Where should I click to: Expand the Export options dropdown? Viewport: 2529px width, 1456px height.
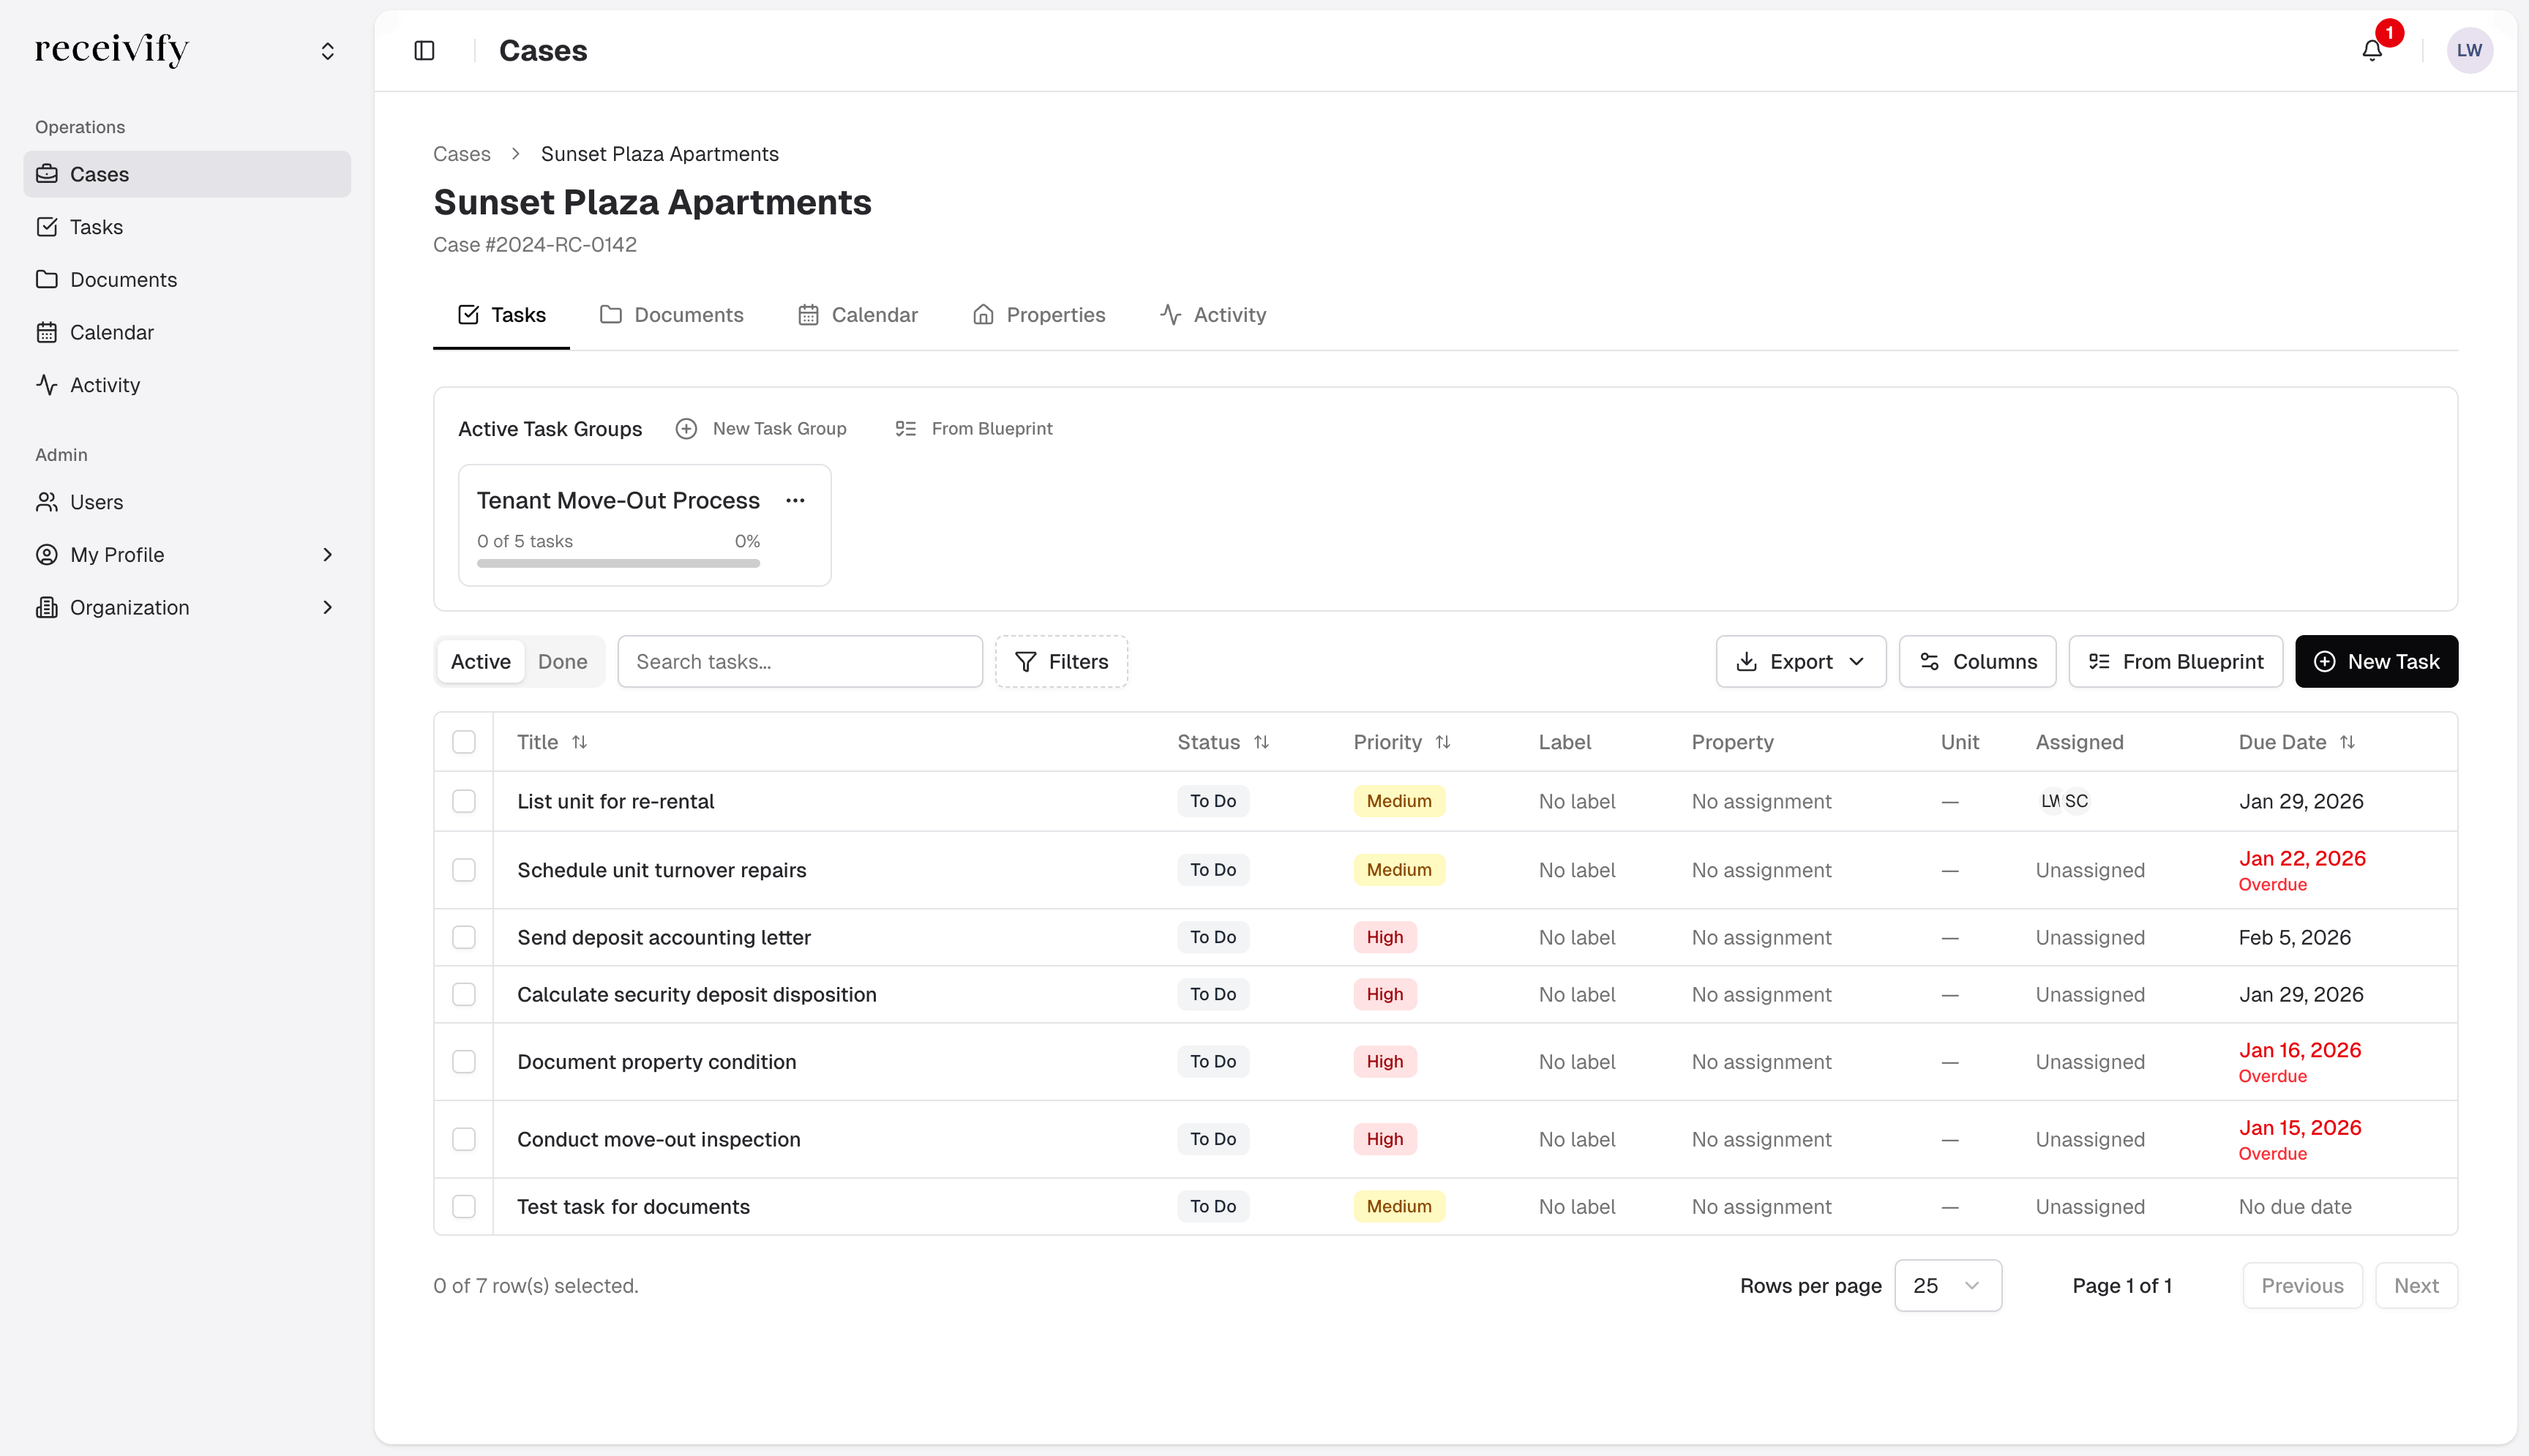click(1800, 661)
